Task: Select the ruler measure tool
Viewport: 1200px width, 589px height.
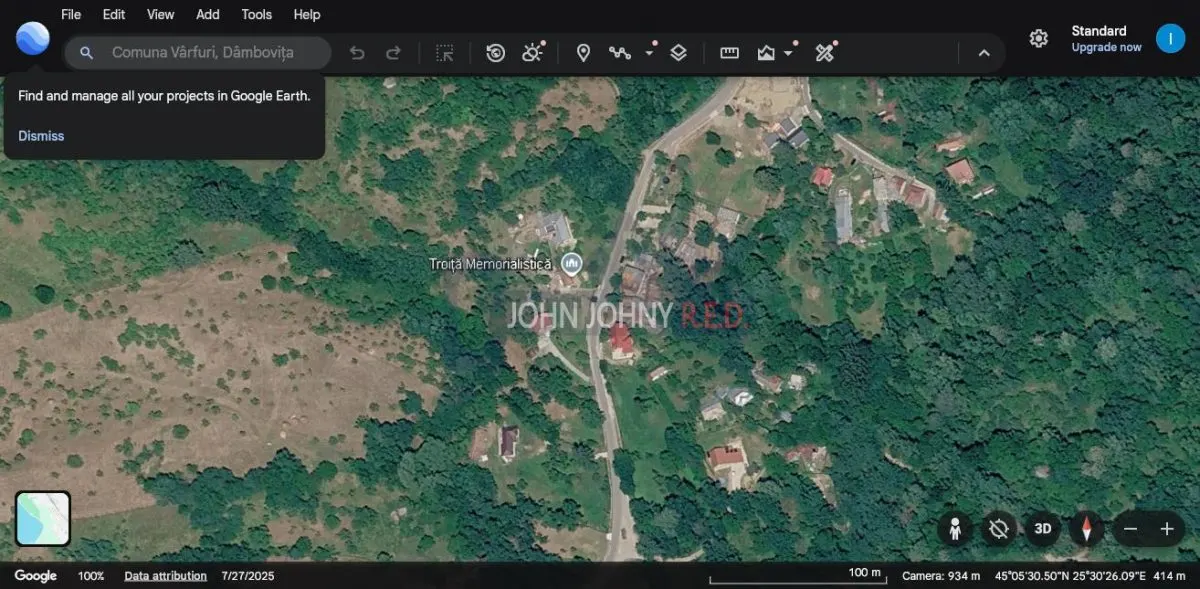Action: click(x=729, y=53)
